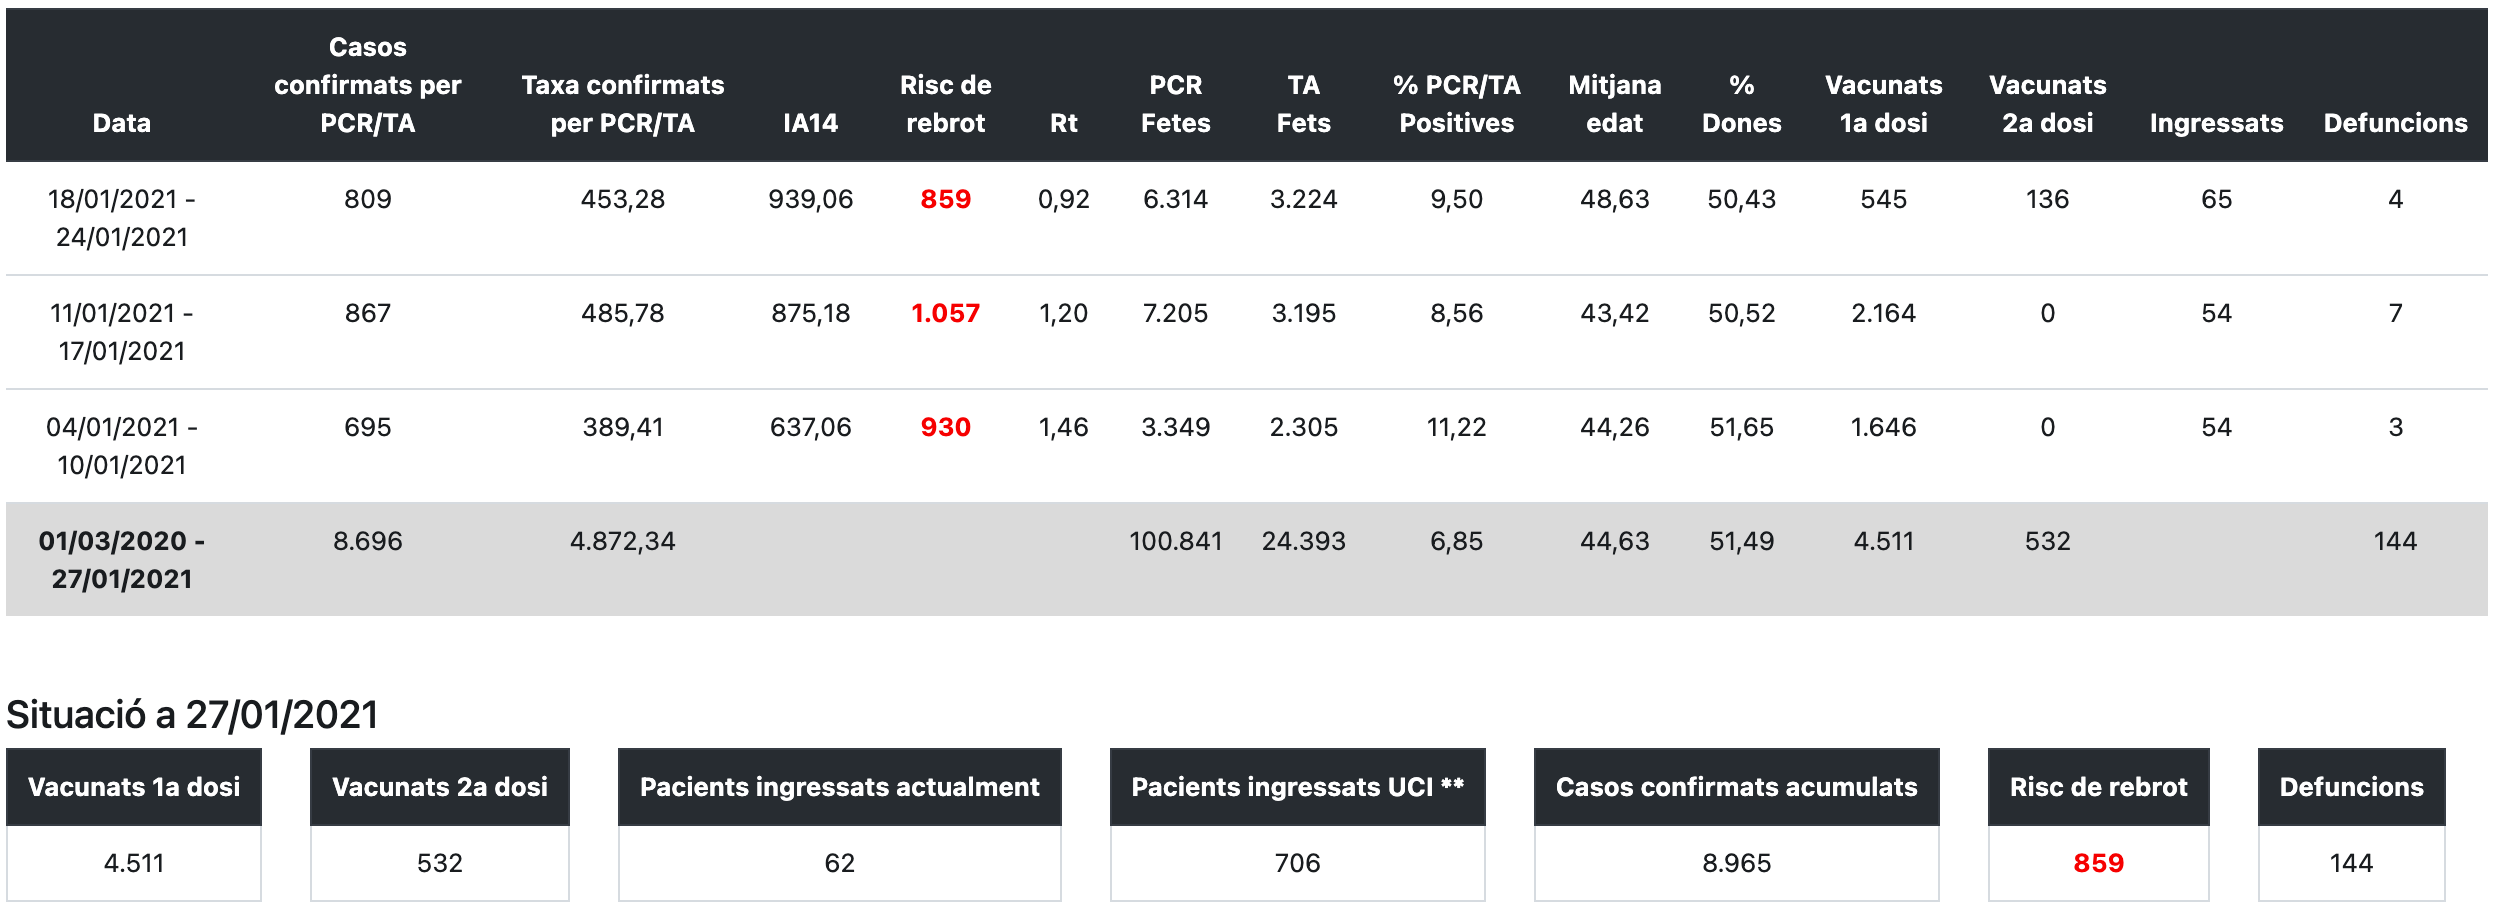Viewport: 2502px width, 914px height.
Task: Click the Risc de rebrot column header
Action: click(945, 104)
